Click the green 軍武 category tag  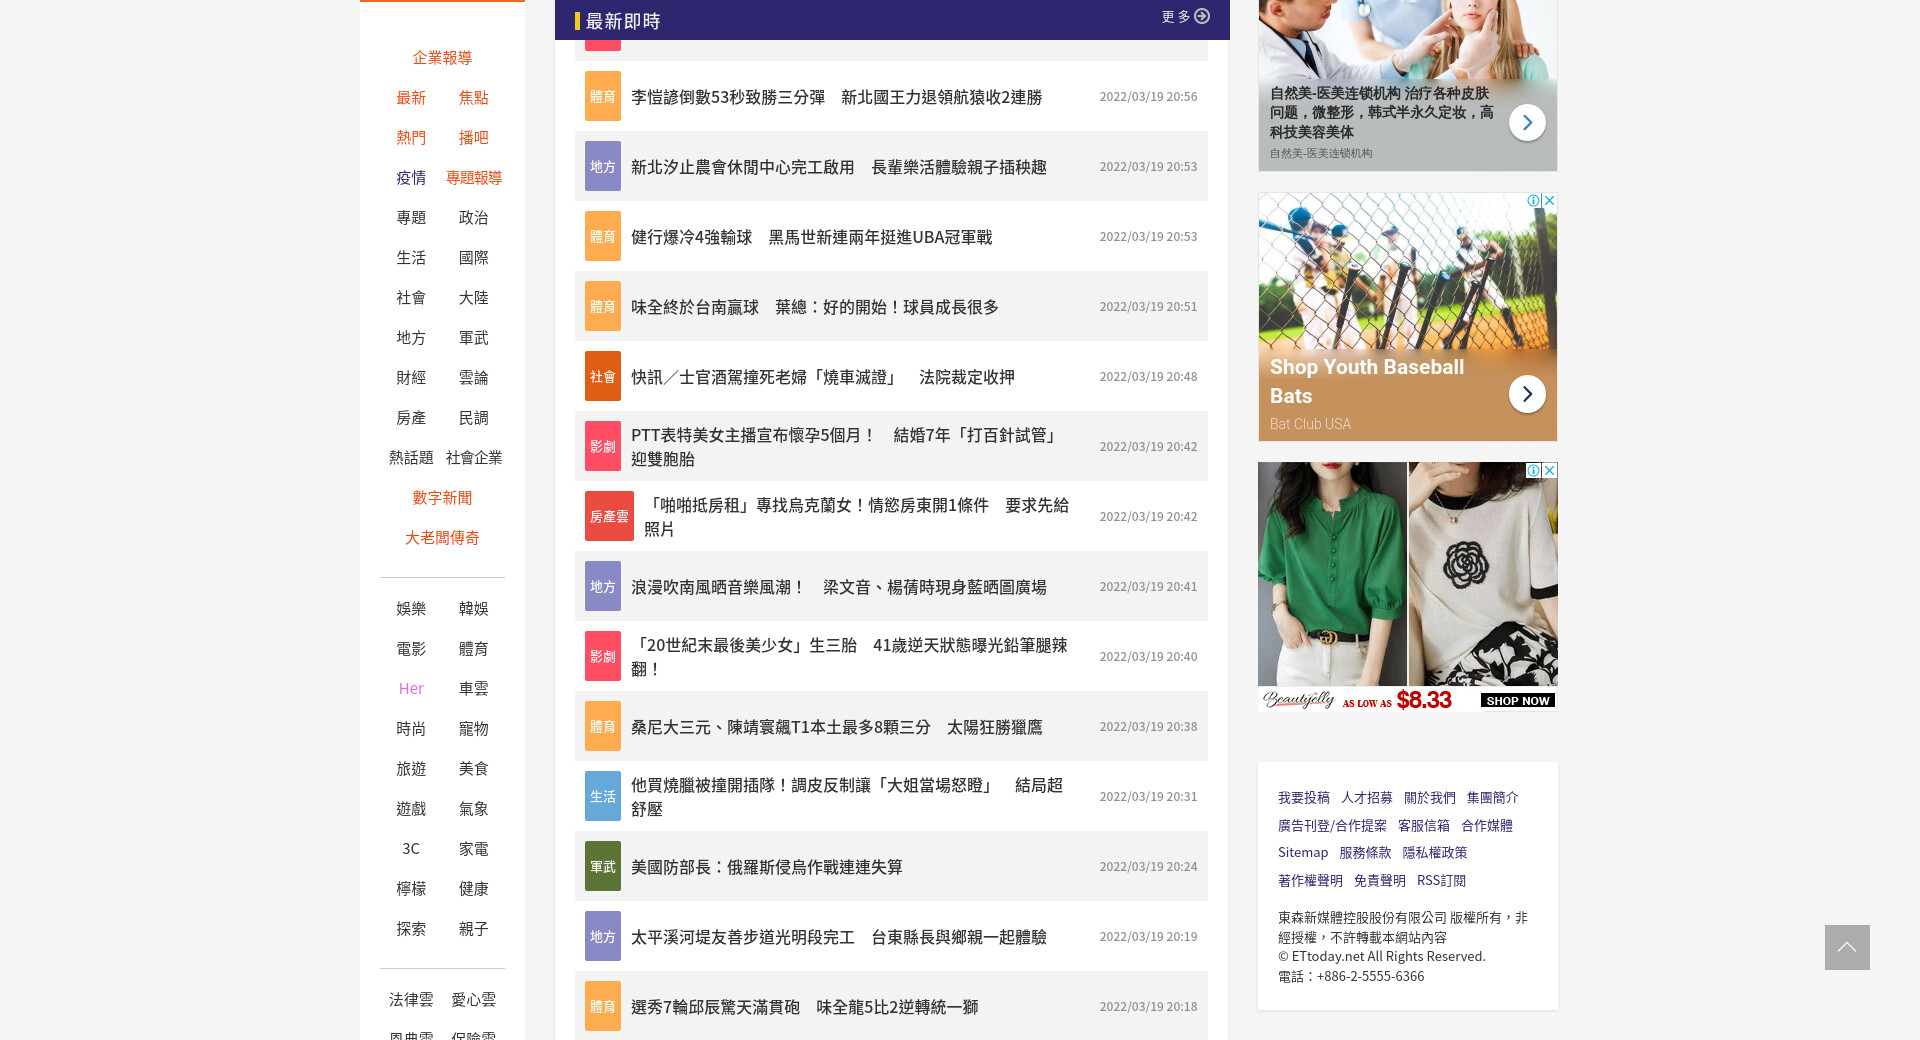[x=602, y=867]
